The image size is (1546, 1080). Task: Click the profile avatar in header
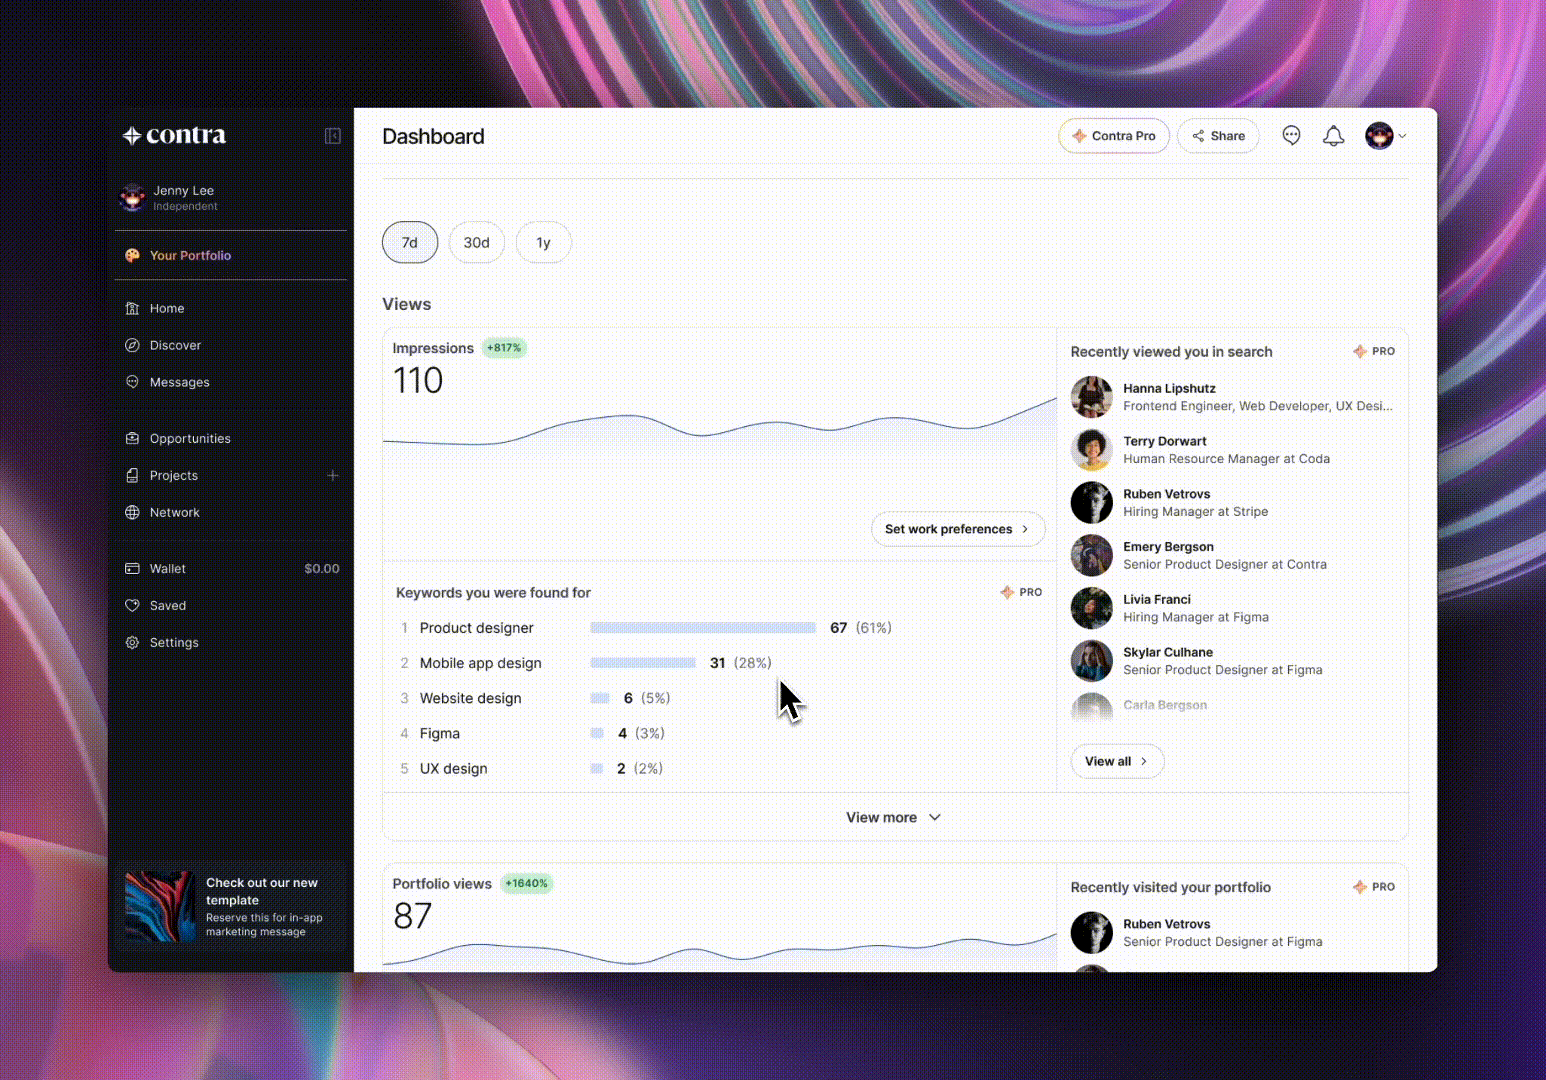click(1379, 136)
